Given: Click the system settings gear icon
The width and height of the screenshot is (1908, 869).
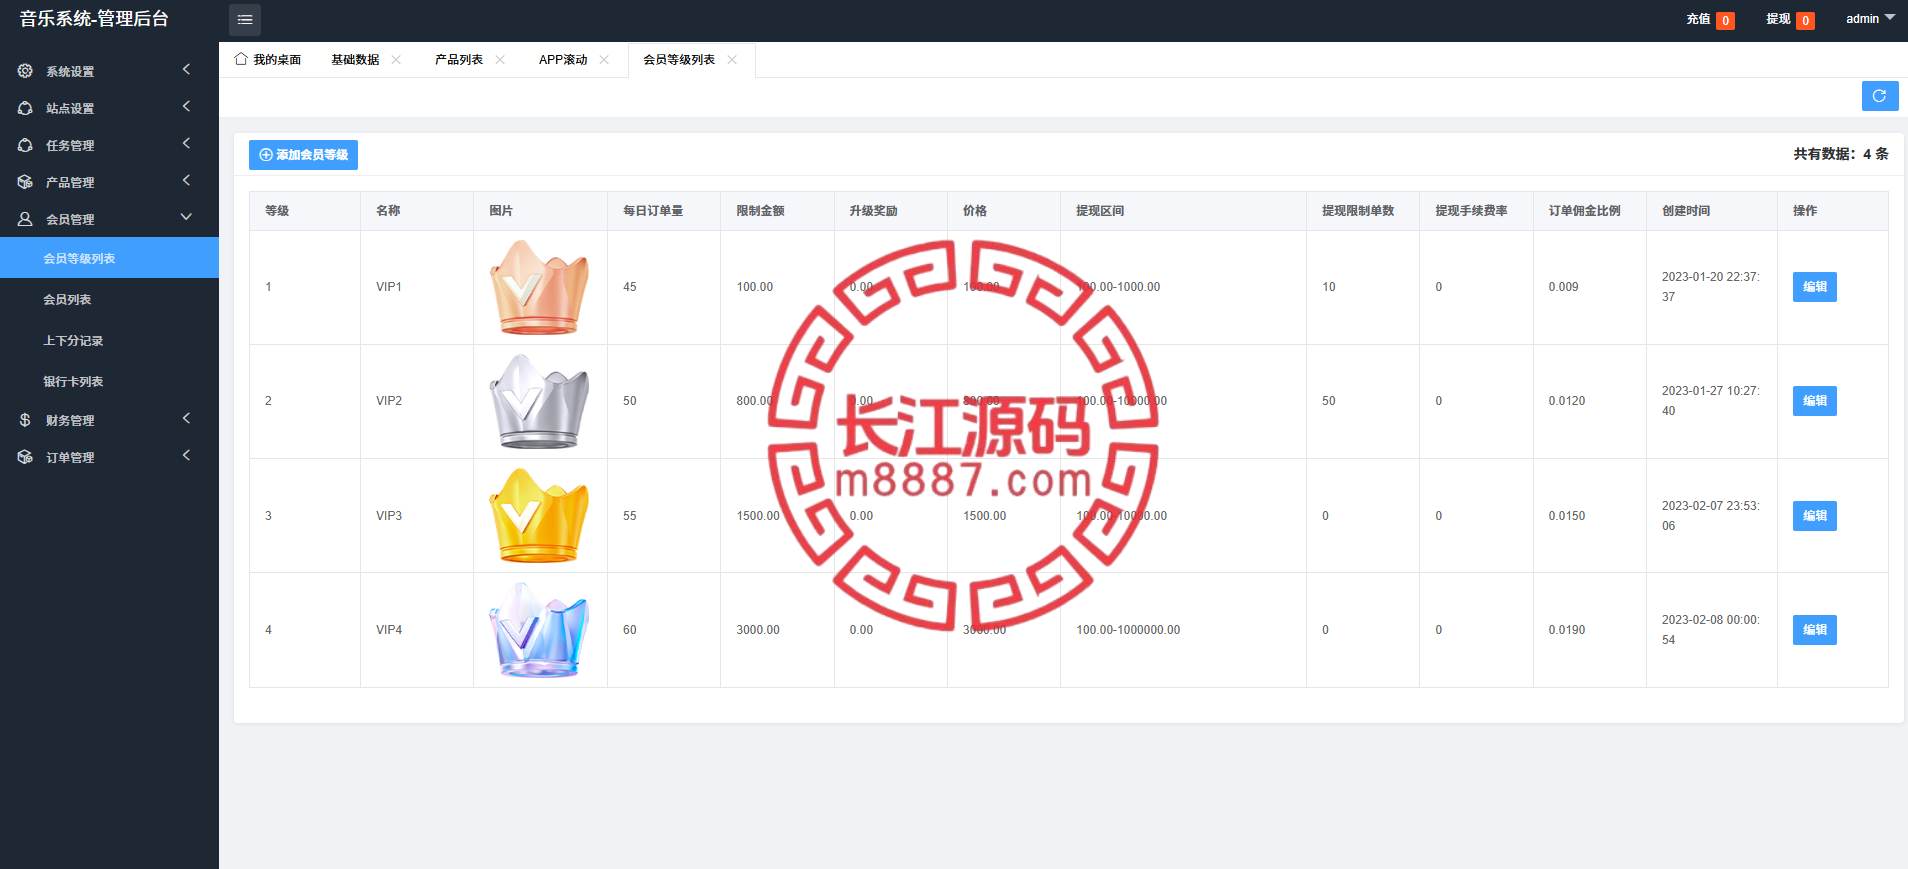Looking at the screenshot, I should [25, 71].
